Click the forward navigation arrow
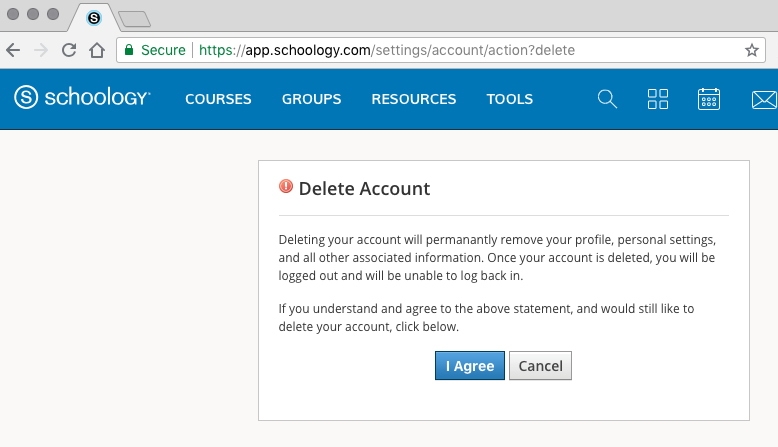The height and width of the screenshot is (447, 778). [41, 50]
